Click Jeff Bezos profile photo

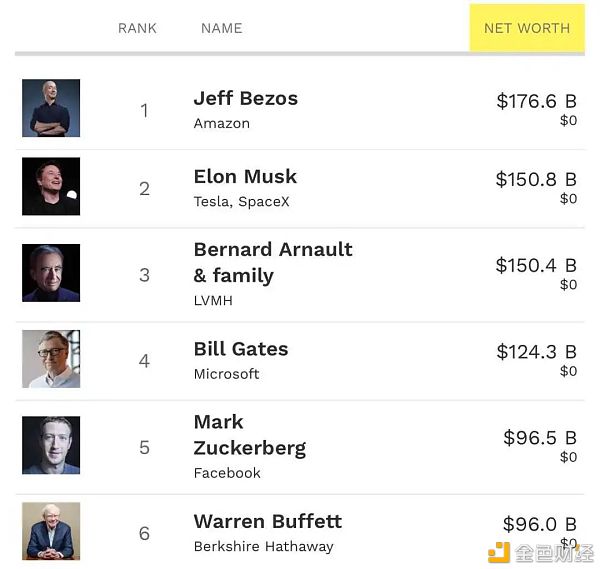[51, 108]
